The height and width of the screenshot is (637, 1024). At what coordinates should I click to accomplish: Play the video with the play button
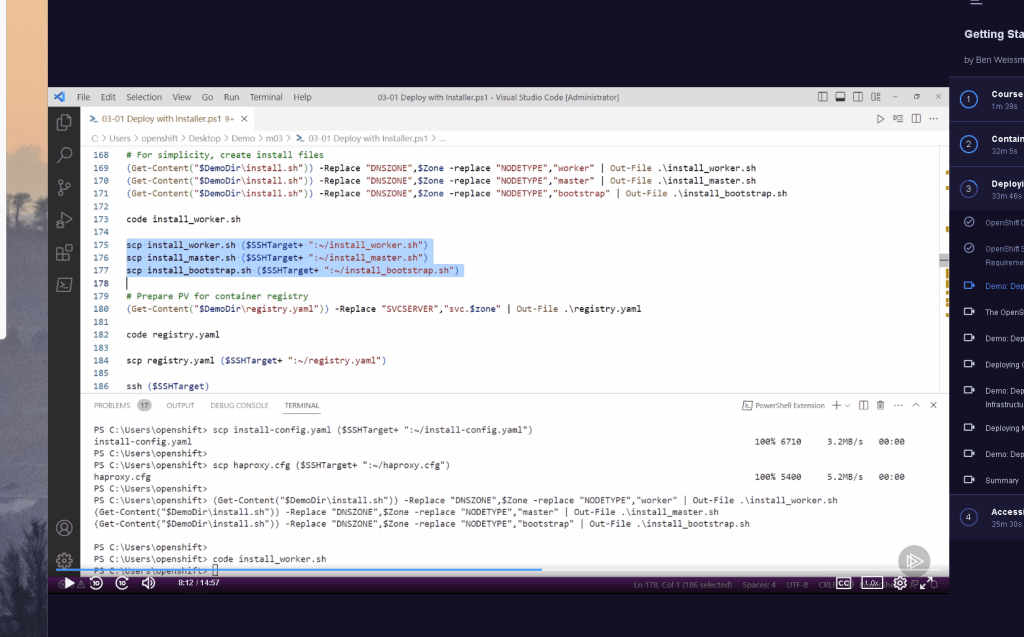pyautogui.click(x=69, y=583)
